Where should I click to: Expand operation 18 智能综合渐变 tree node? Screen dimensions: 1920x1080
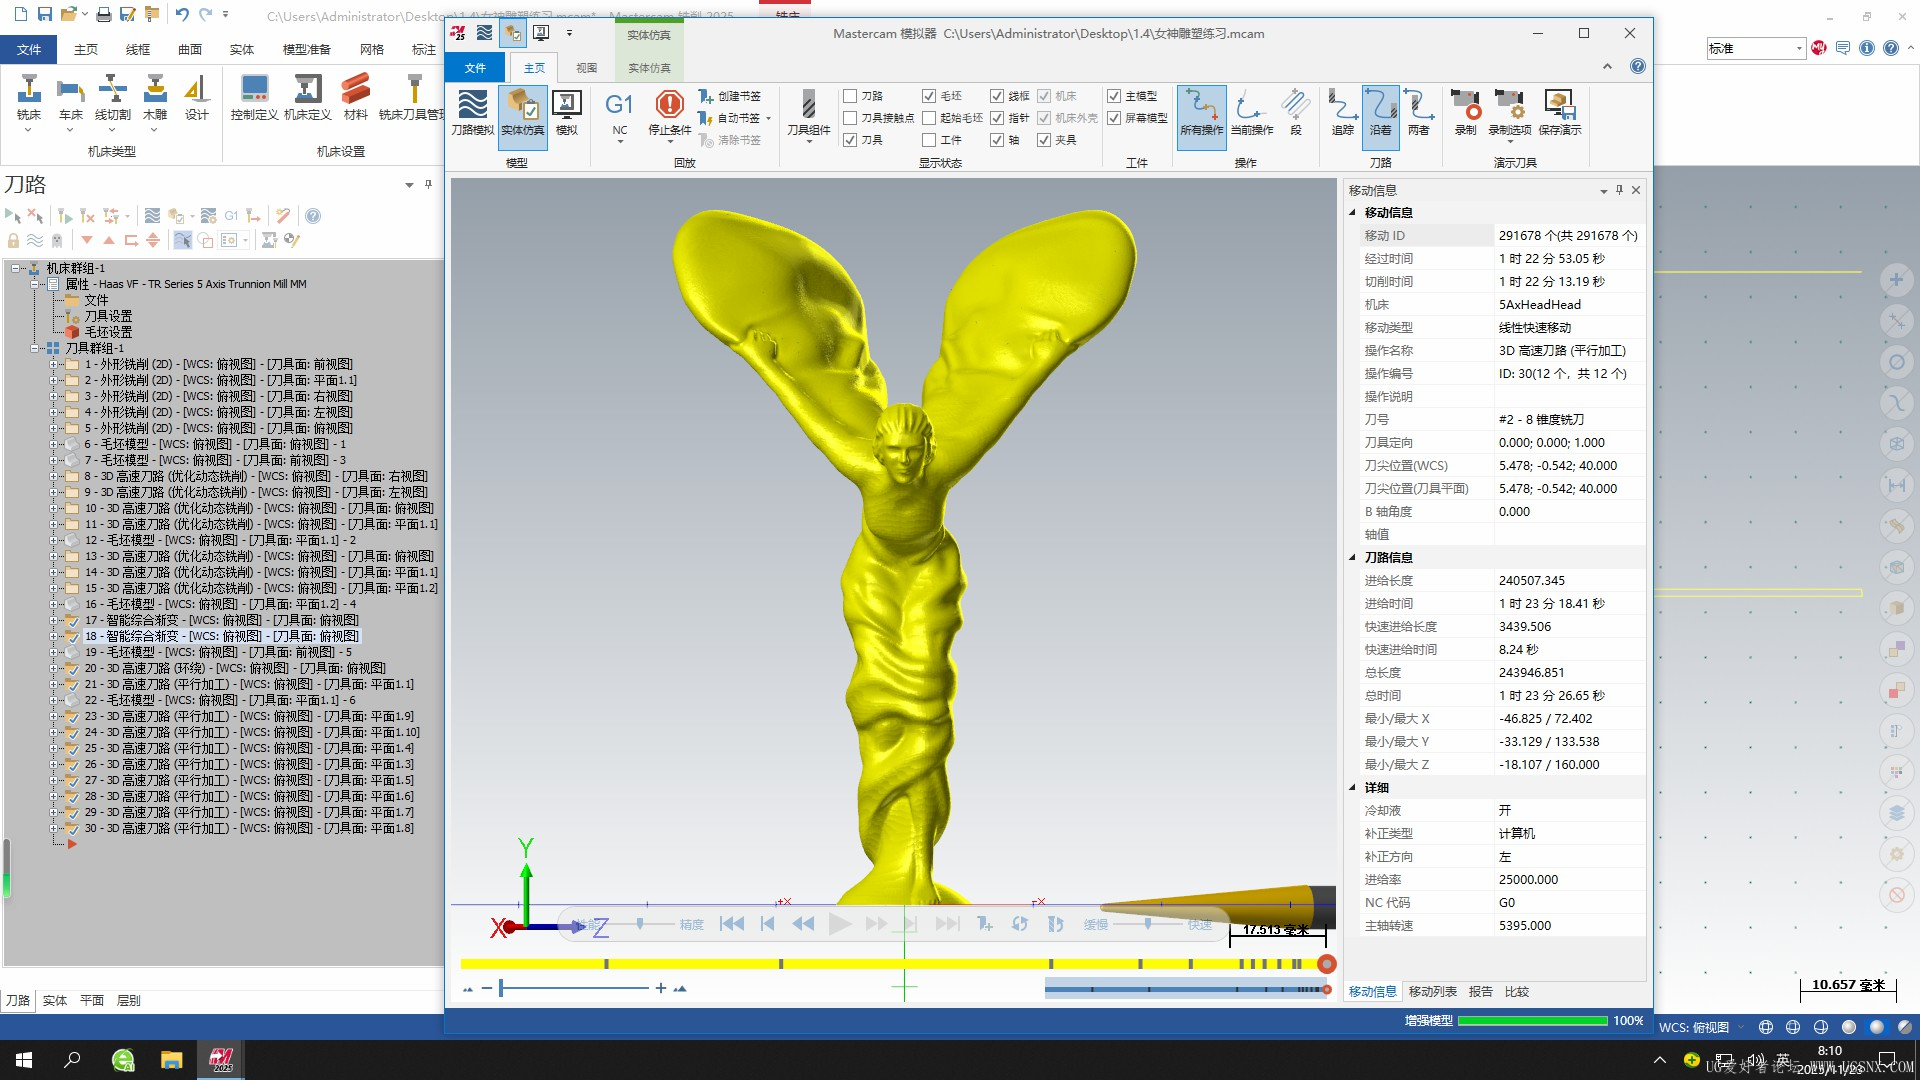(x=54, y=636)
